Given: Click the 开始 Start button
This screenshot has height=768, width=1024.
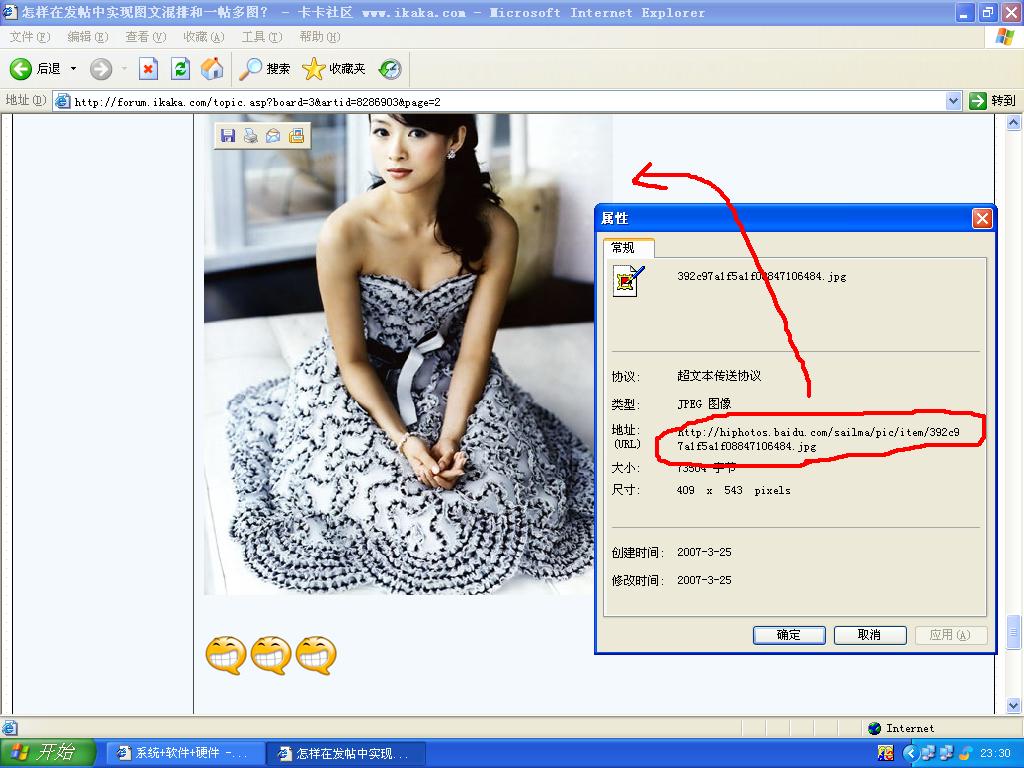Looking at the screenshot, I should pyautogui.click(x=48, y=752).
